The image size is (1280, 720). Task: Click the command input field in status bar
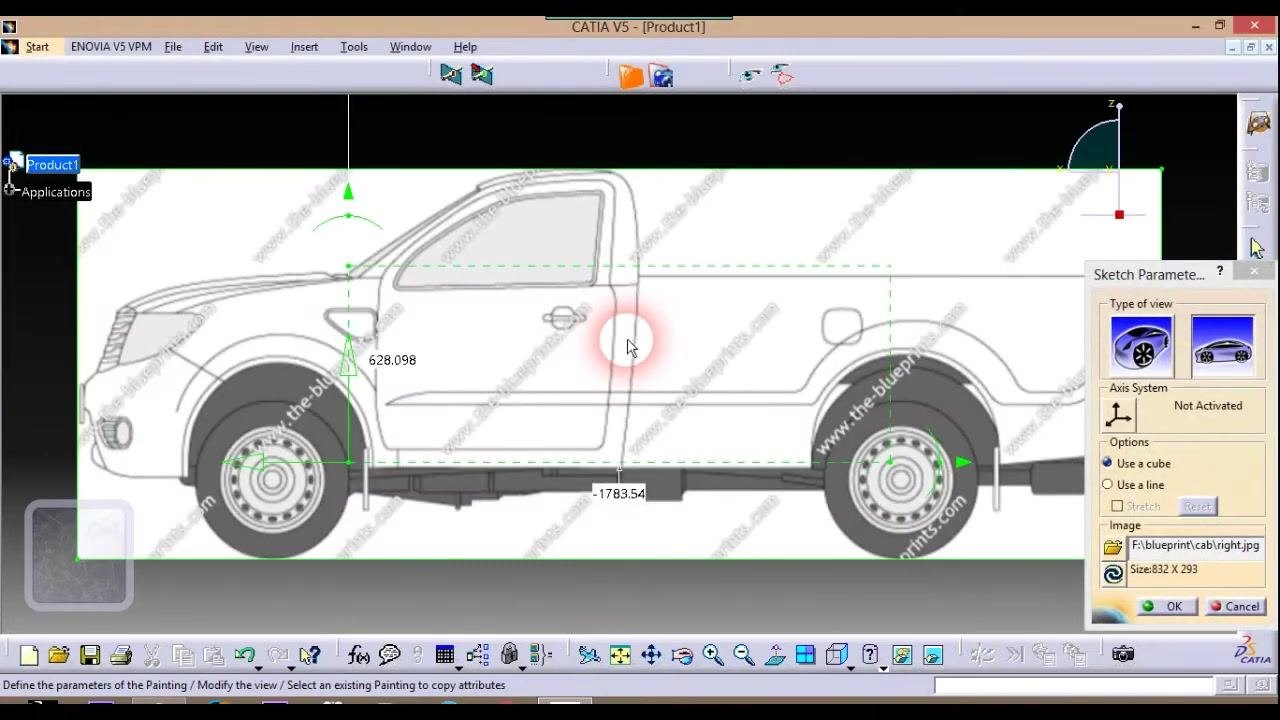1074,685
